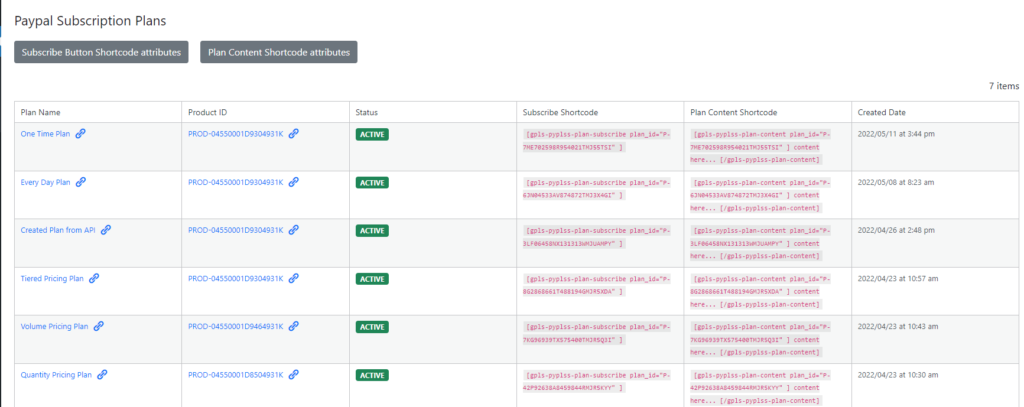Open the One Time Plan link
Viewport: 1024px width, 407px height.
click(45, 134)
